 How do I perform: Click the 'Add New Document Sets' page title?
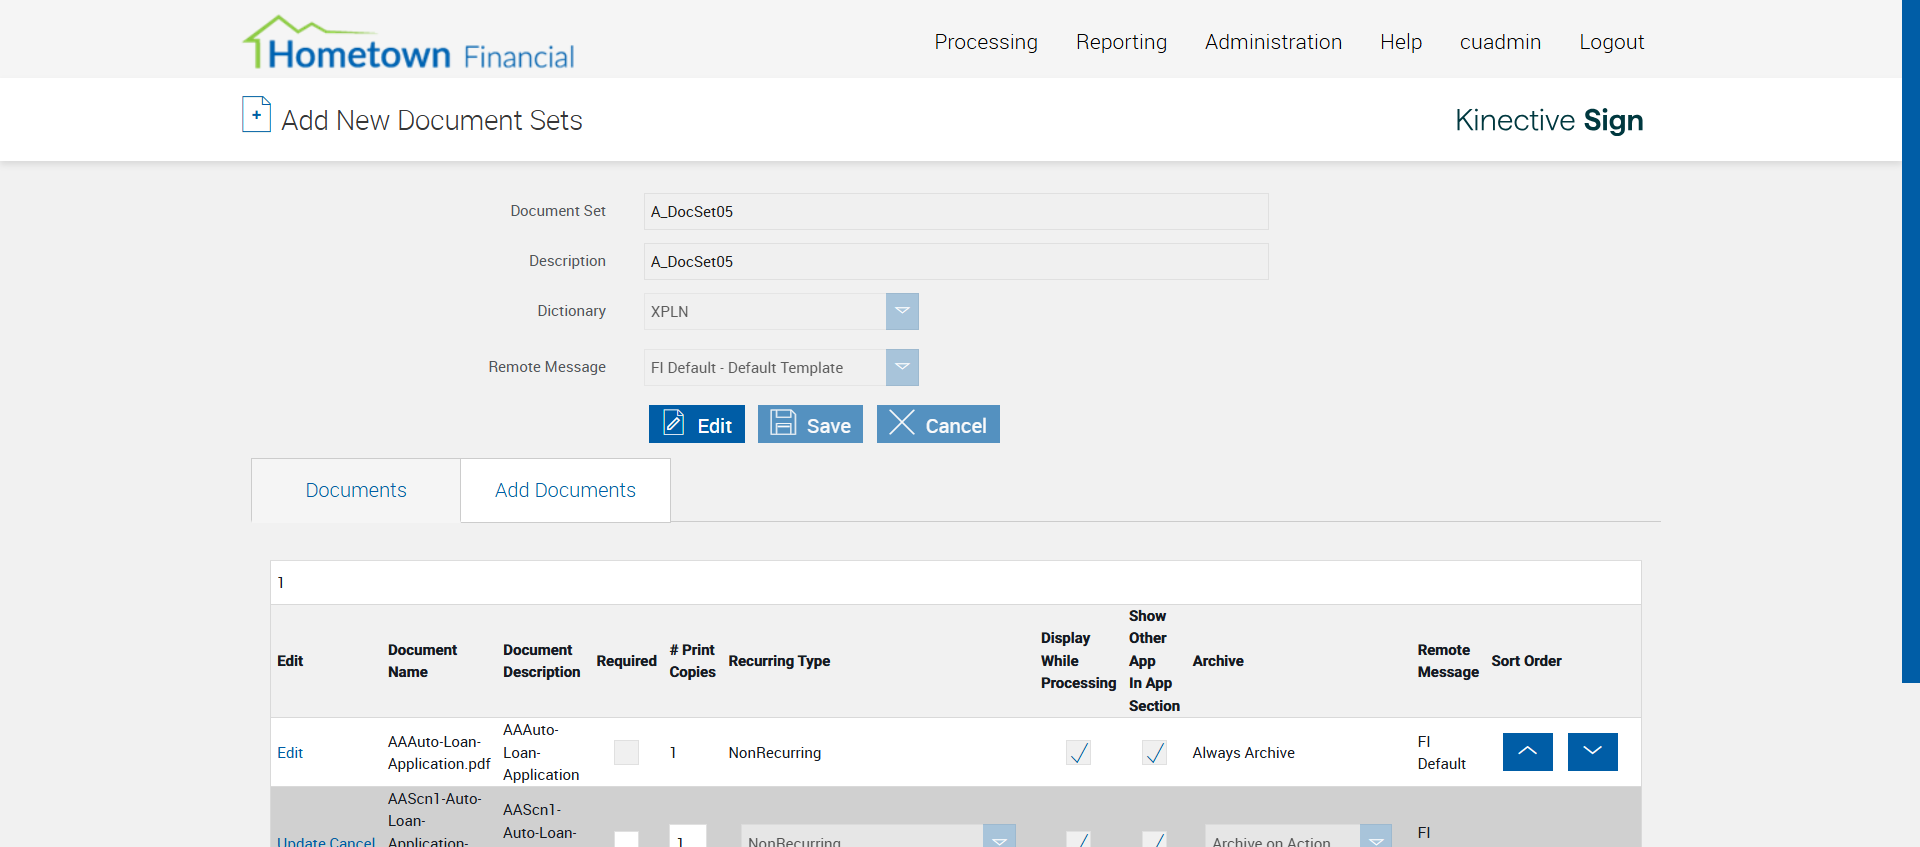click(432, 120)
